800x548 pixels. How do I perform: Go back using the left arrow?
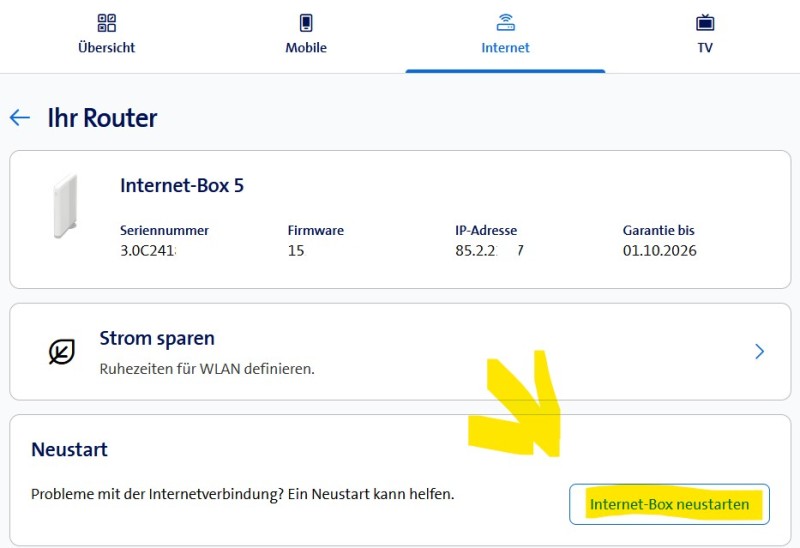[20, 118]
